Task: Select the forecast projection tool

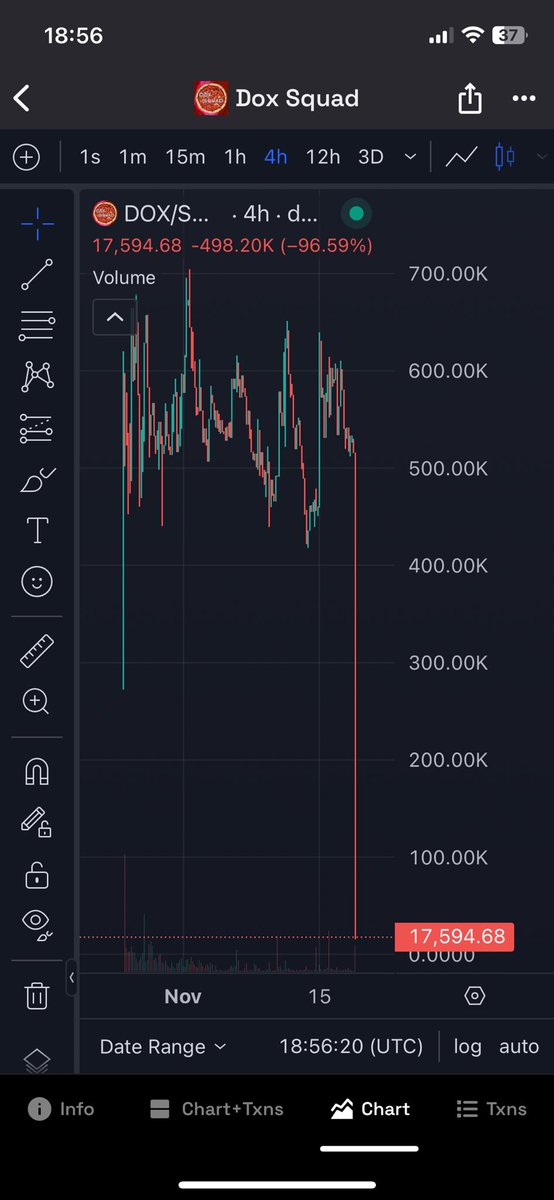Action: (37, 428)
